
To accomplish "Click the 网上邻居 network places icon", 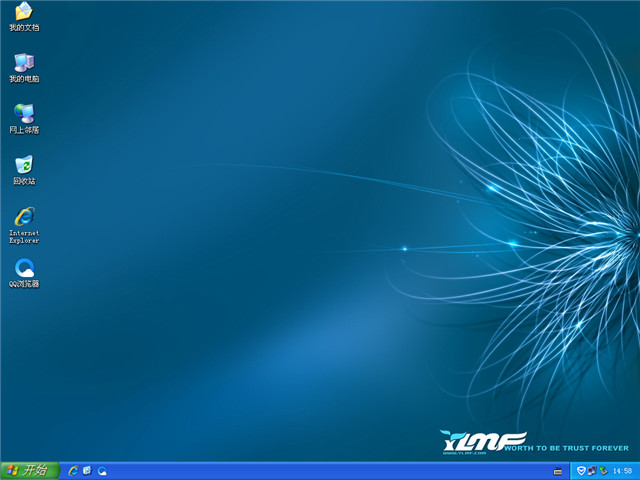I will [24, 114].
